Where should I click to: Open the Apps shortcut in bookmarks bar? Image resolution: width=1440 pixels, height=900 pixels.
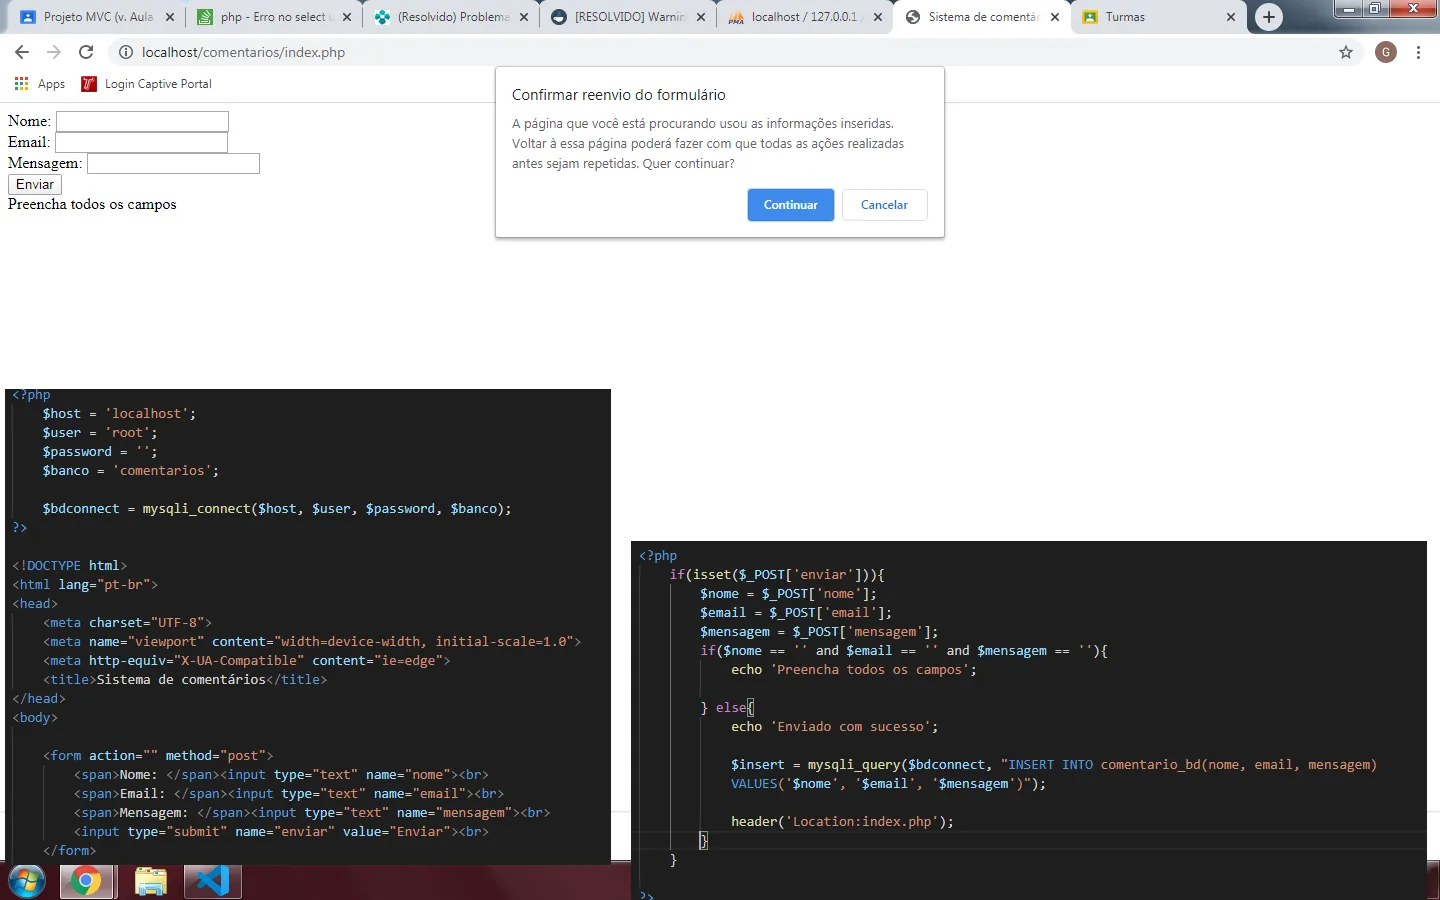pyautogui.click(x=40, y=84)
